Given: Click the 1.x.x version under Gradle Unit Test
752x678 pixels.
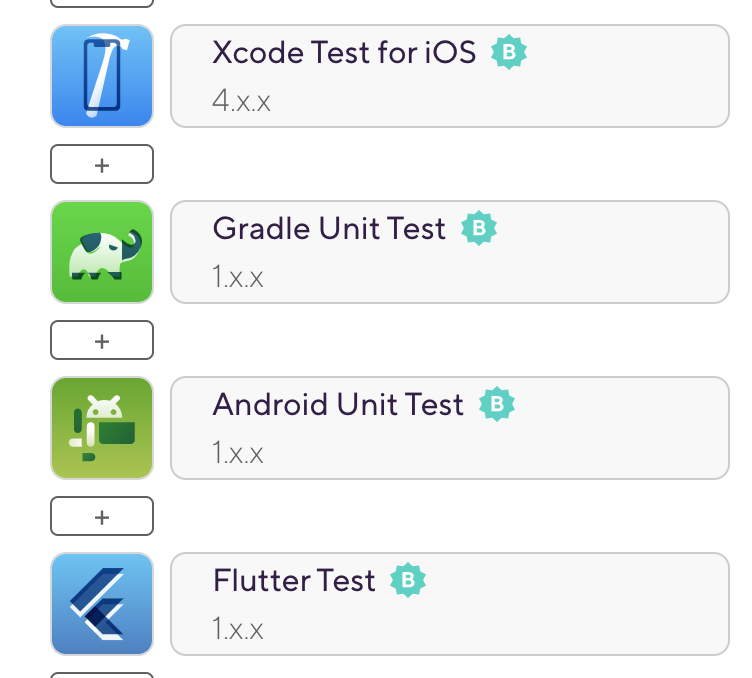Looking at the screenshot, I should pos(238,277).
